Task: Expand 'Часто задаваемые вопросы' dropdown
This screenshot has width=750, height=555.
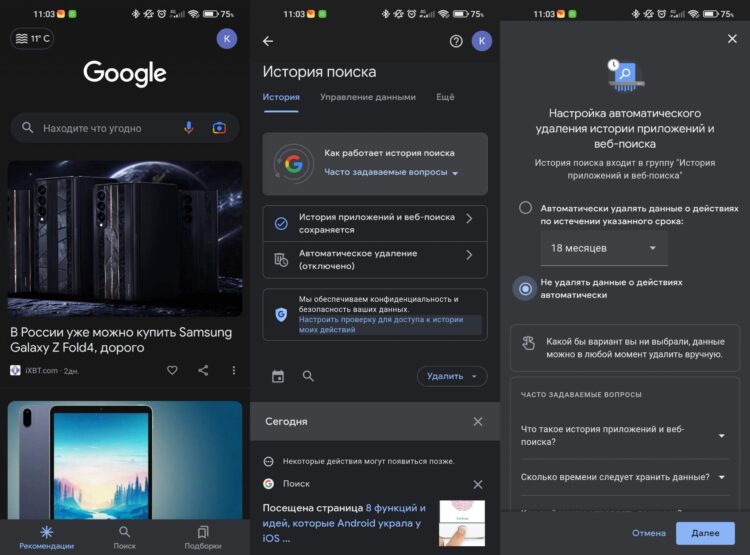Action: click(x=391, y=173)
